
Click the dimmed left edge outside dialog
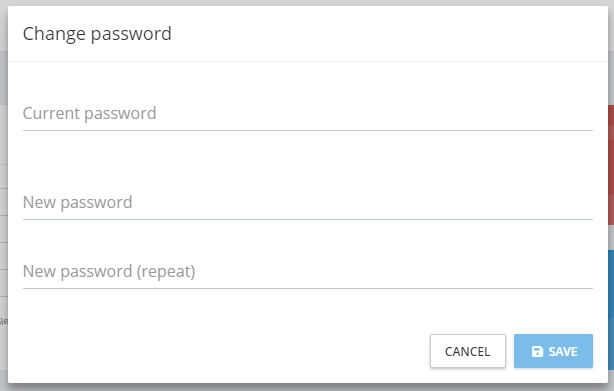point(4,196)
